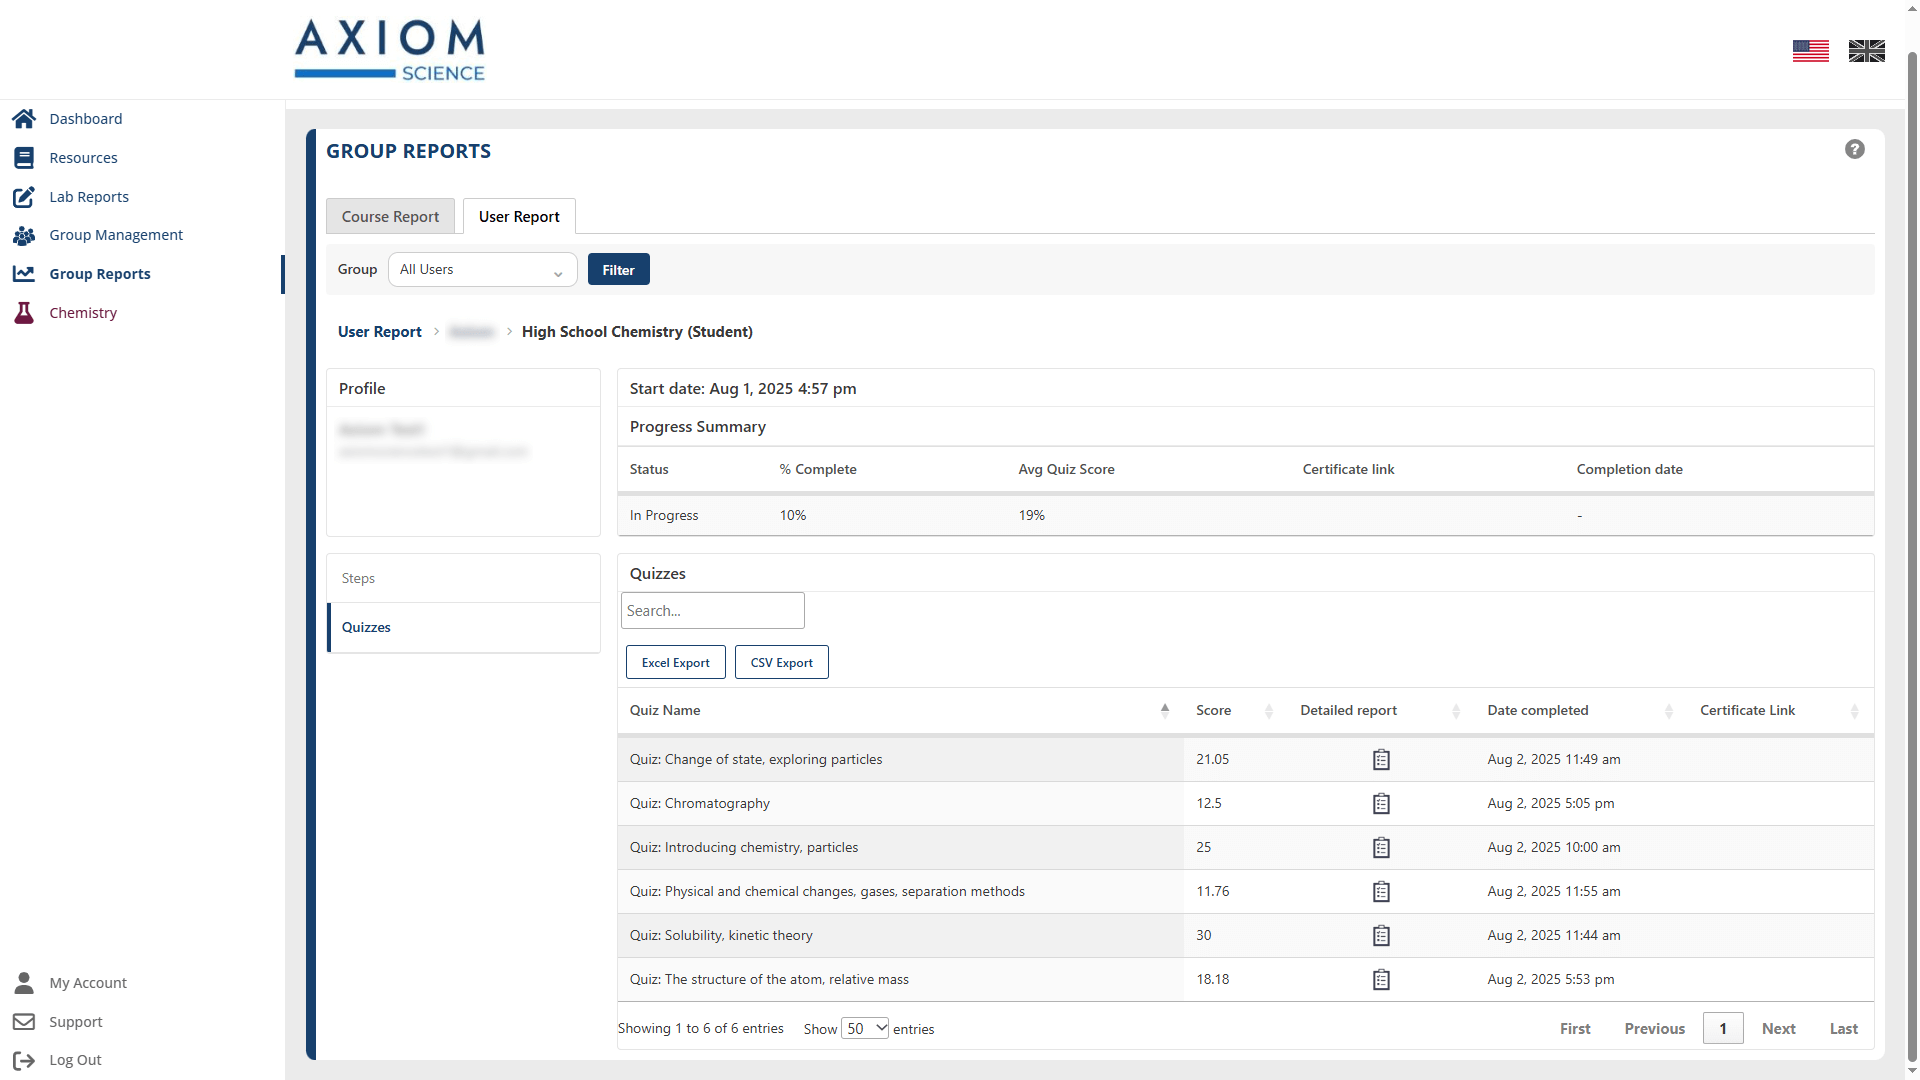Click the User Report breadcrumb link
Viewport: 1920px width, 1080px height.
click(379, 332)
